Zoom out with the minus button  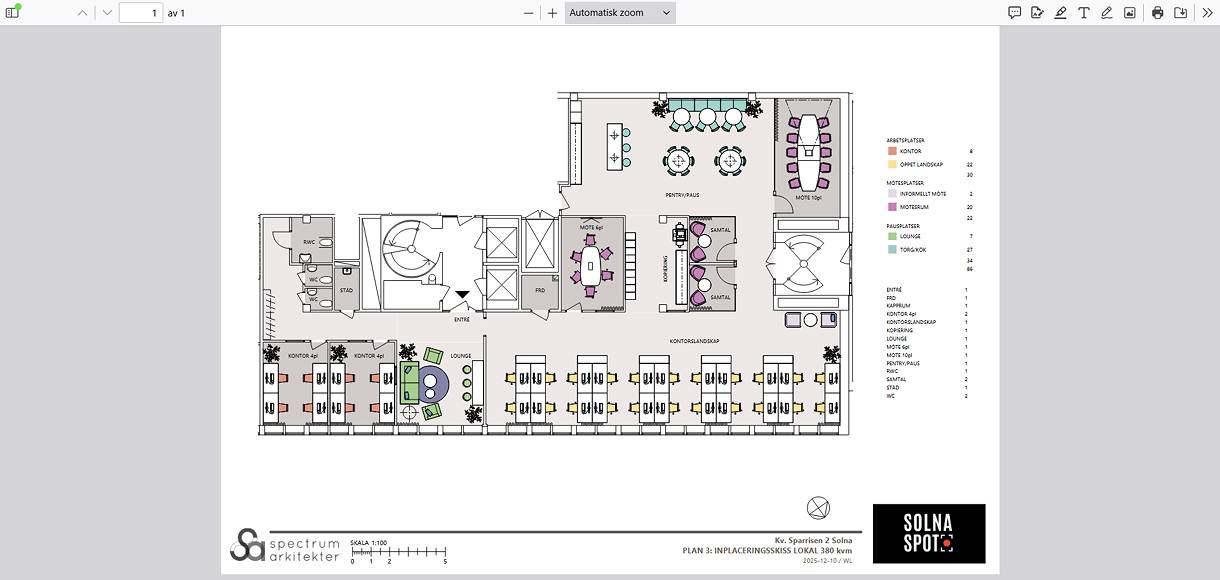(x=529, y=13)
